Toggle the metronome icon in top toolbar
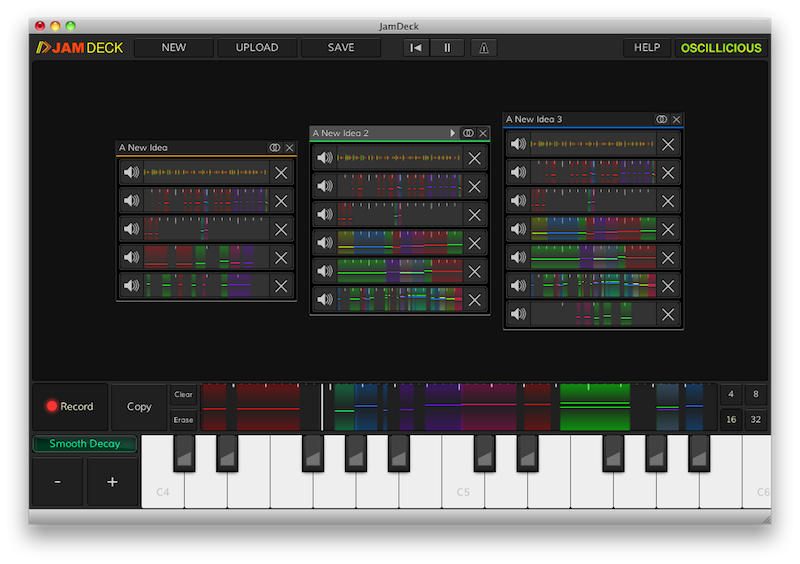Screen dimensions: 800x564 pyautogui.click(x=484, y=48)
